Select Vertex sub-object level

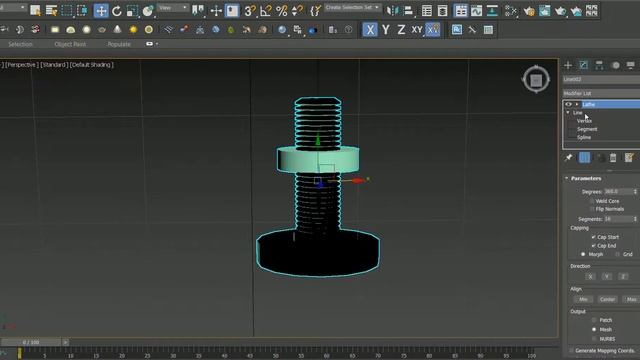point(584,121)
